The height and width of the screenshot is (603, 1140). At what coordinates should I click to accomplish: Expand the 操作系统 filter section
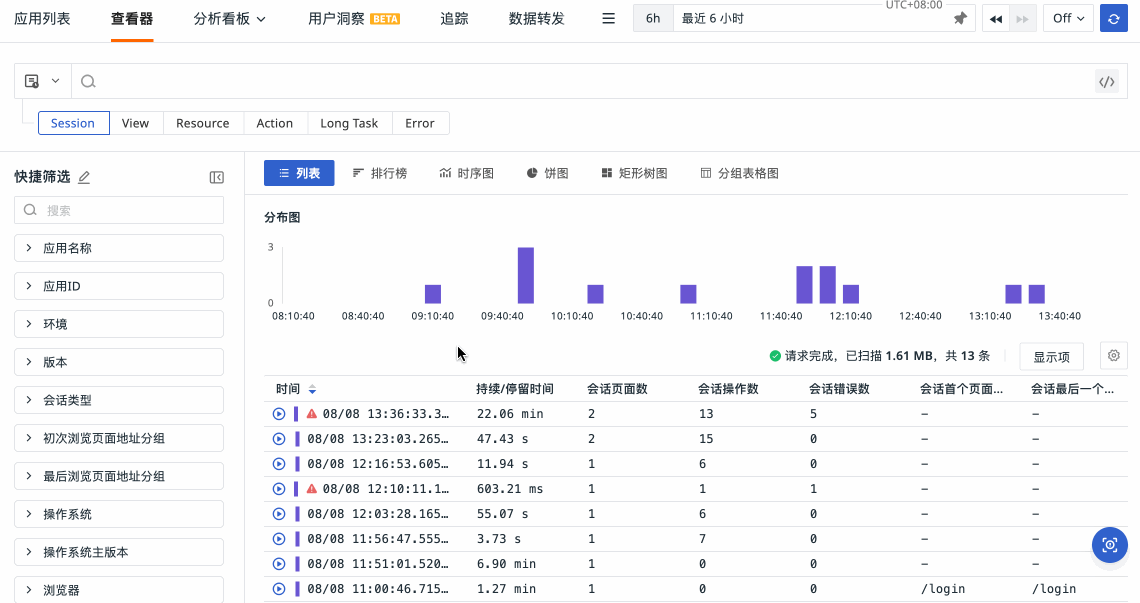click(x=118, y=514)
